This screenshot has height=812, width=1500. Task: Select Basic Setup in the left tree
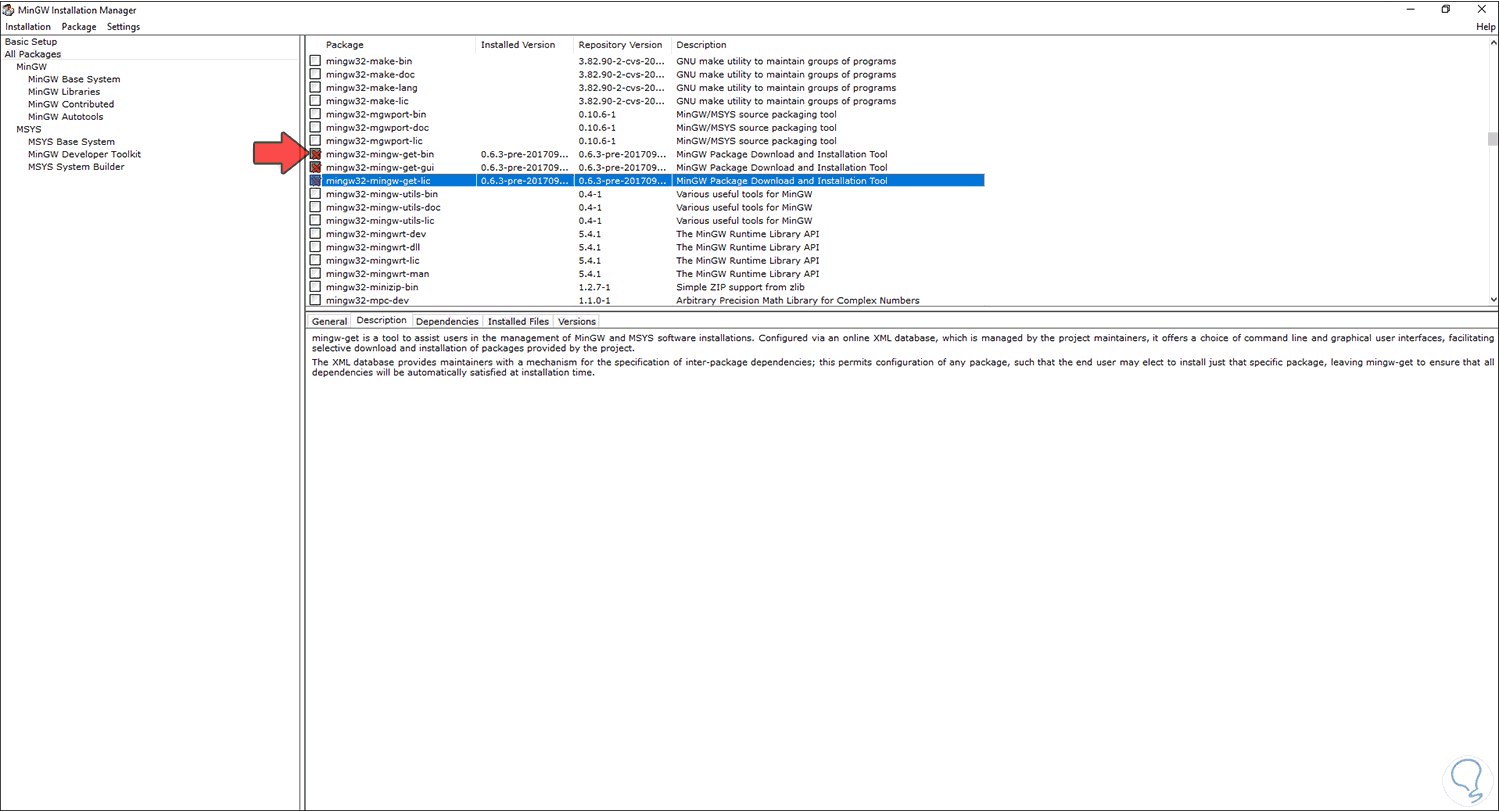(x=31, y=42)
